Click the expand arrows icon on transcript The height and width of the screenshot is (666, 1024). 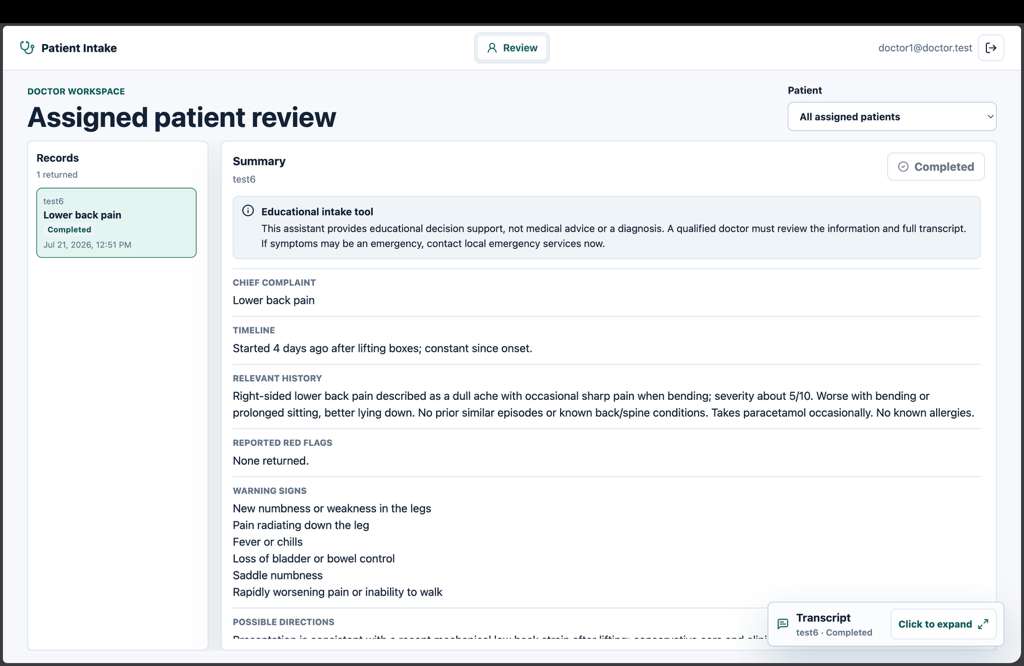tap(983, 624)
